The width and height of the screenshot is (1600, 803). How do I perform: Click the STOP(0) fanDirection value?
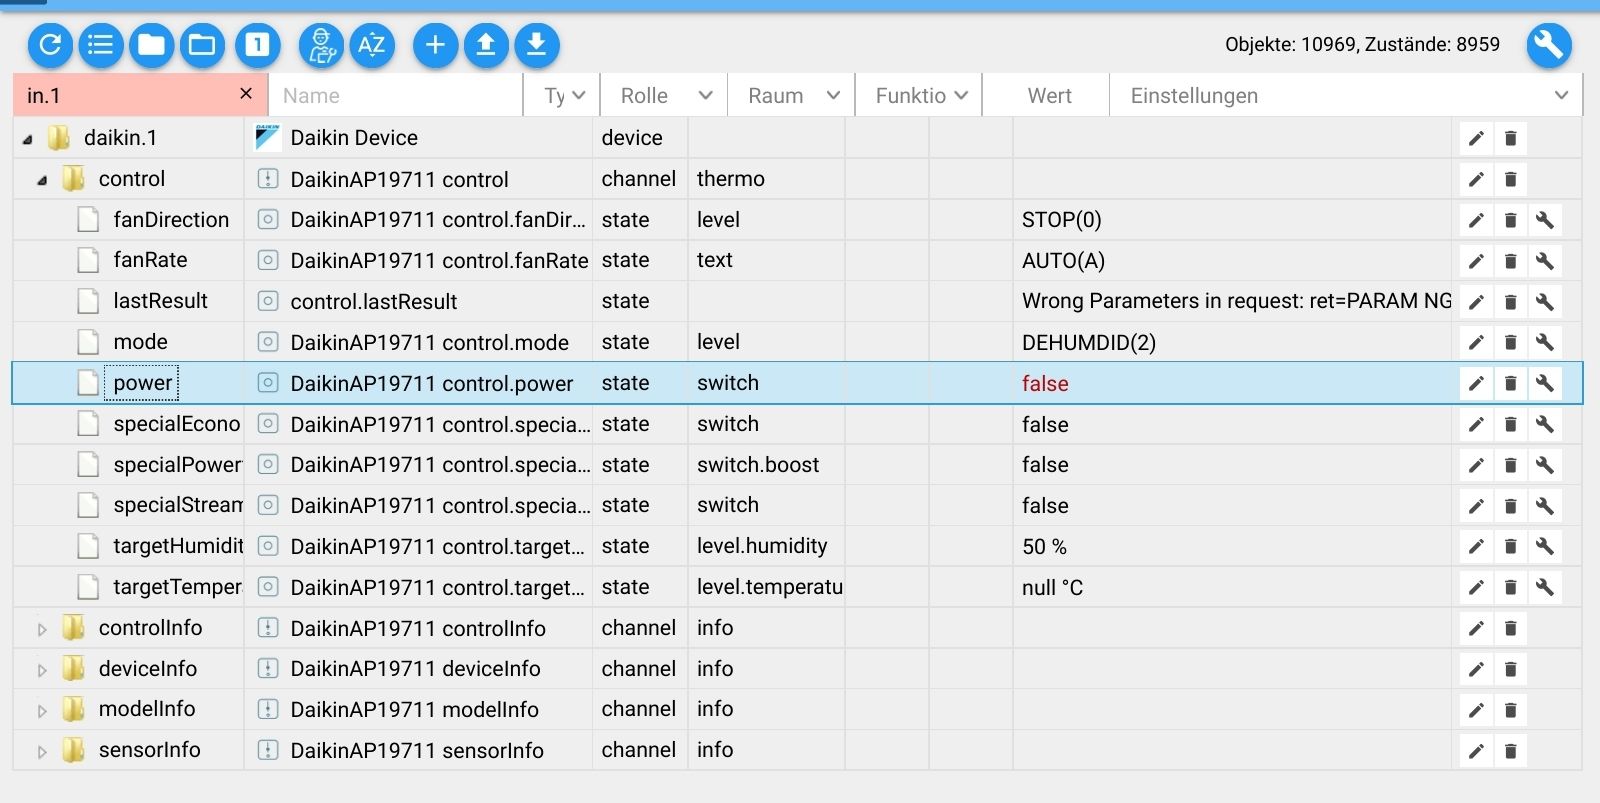pos(1061,220)
